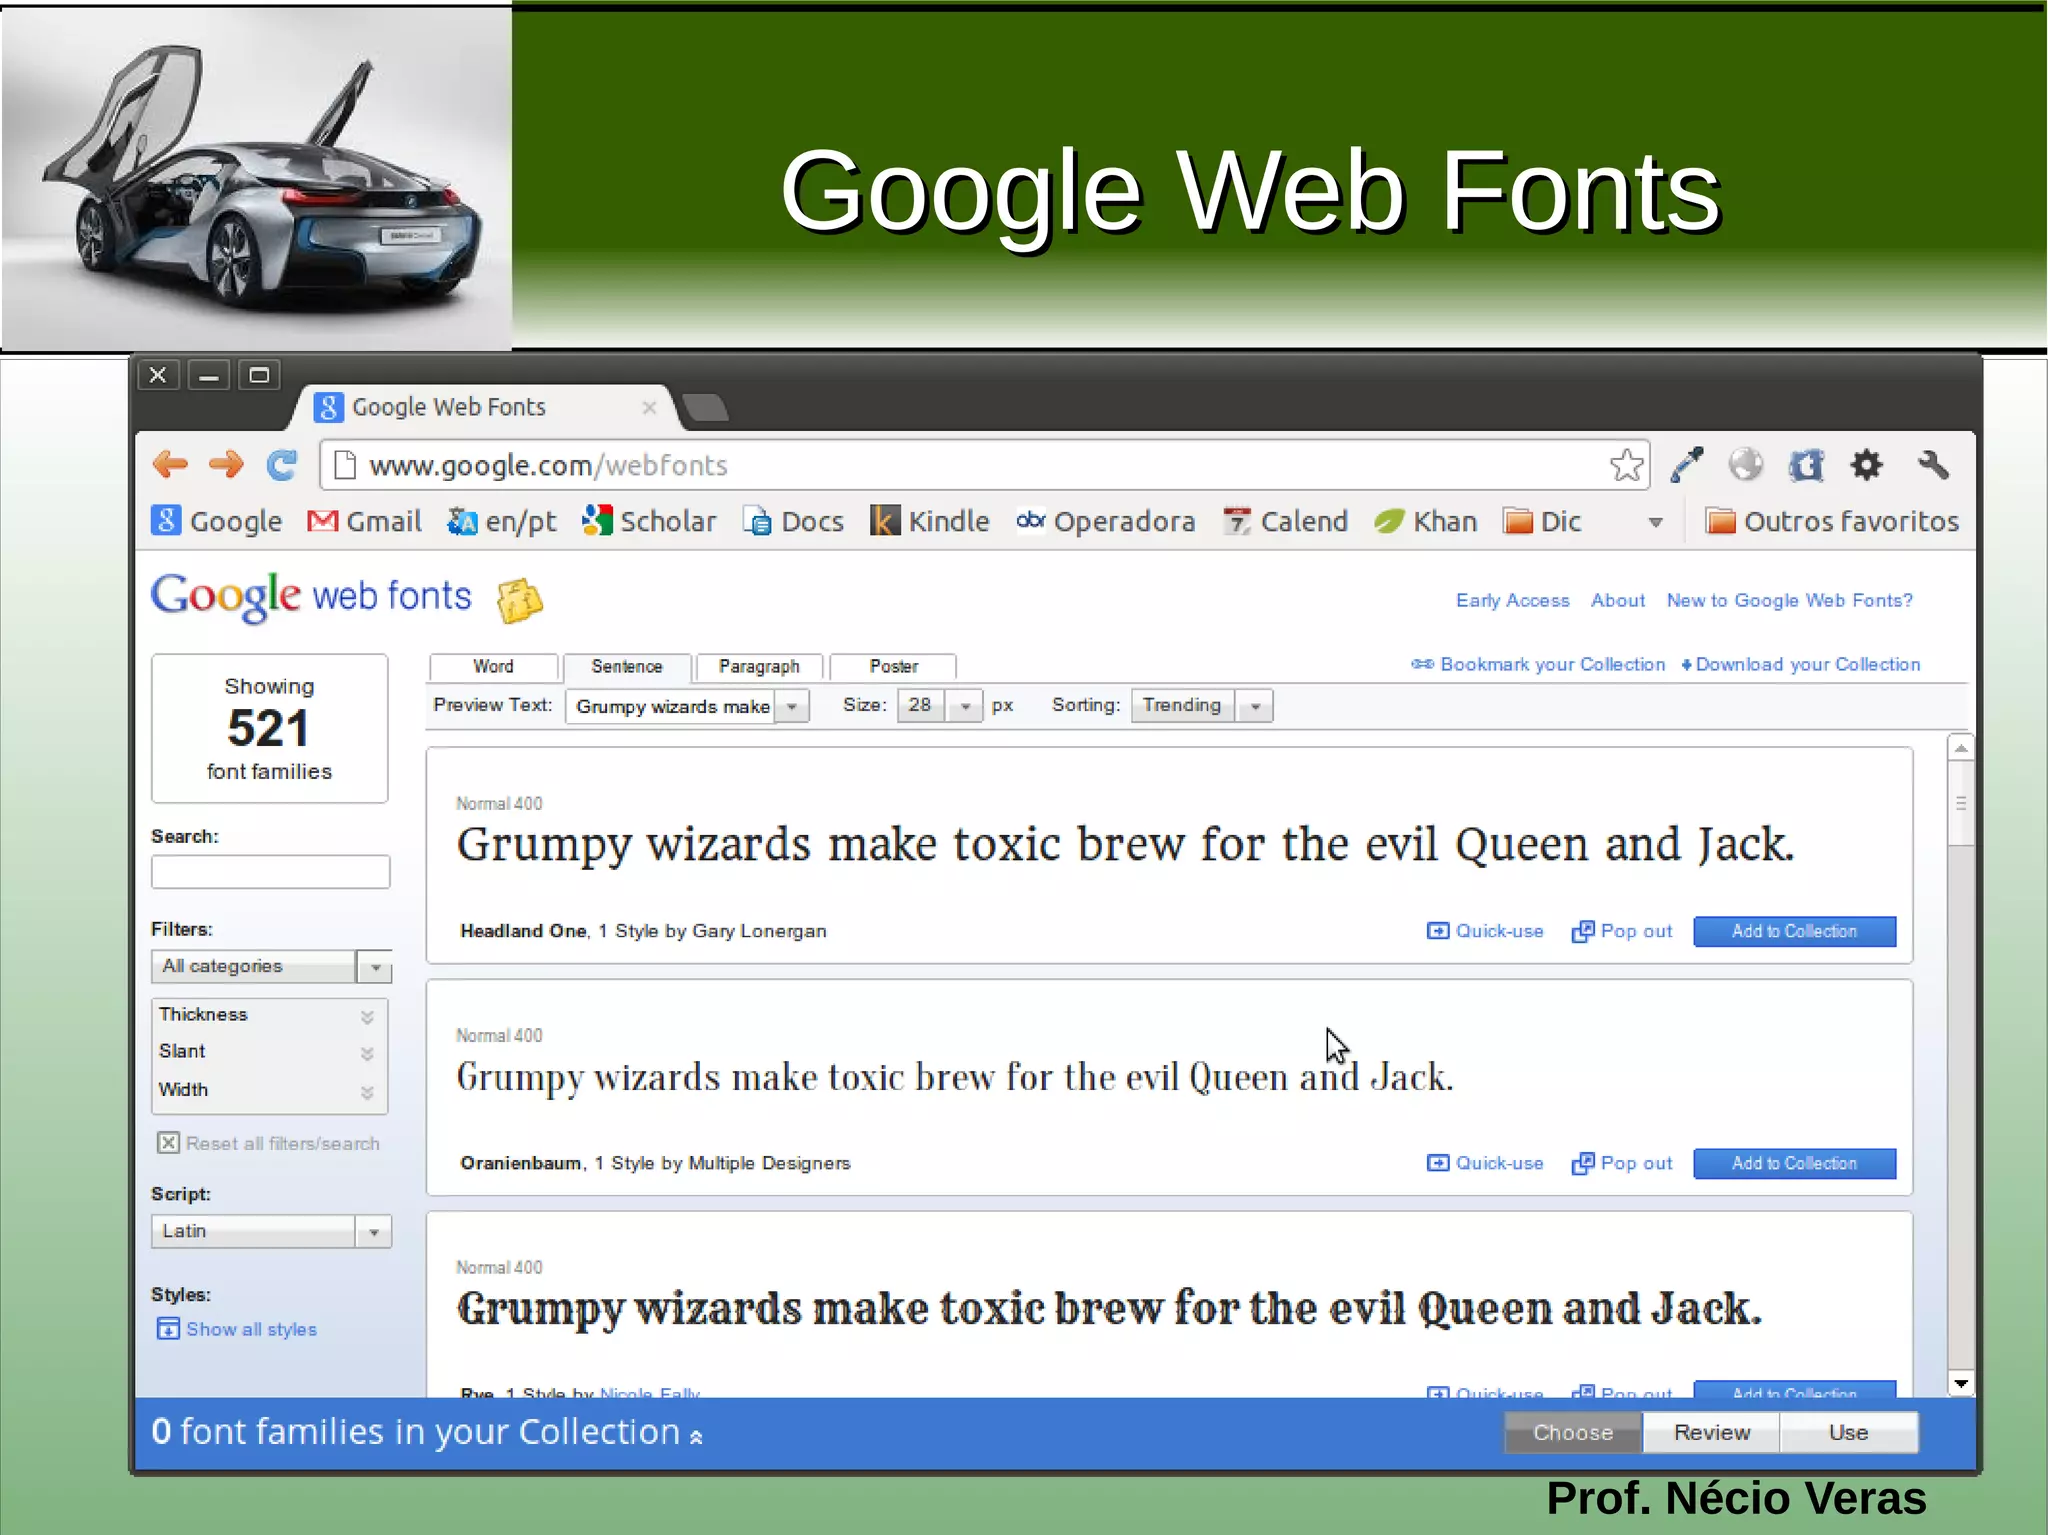Click the Google web fonts logo
Screen dimensions: 2048x1535
point(311,597)
